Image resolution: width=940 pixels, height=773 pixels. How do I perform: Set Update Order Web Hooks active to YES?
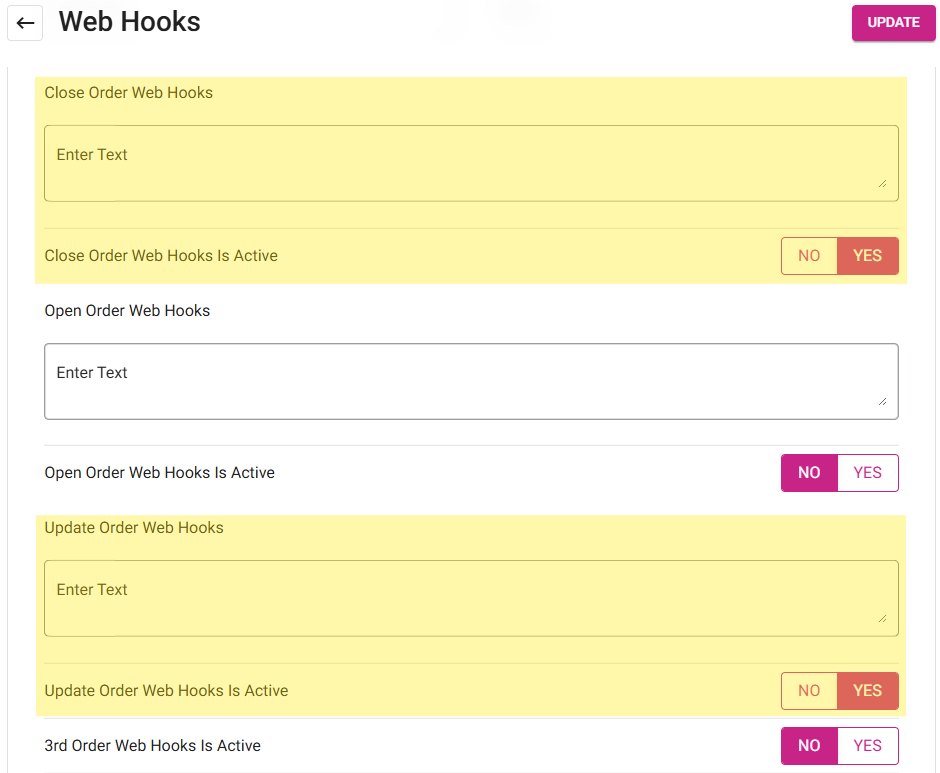867,691
